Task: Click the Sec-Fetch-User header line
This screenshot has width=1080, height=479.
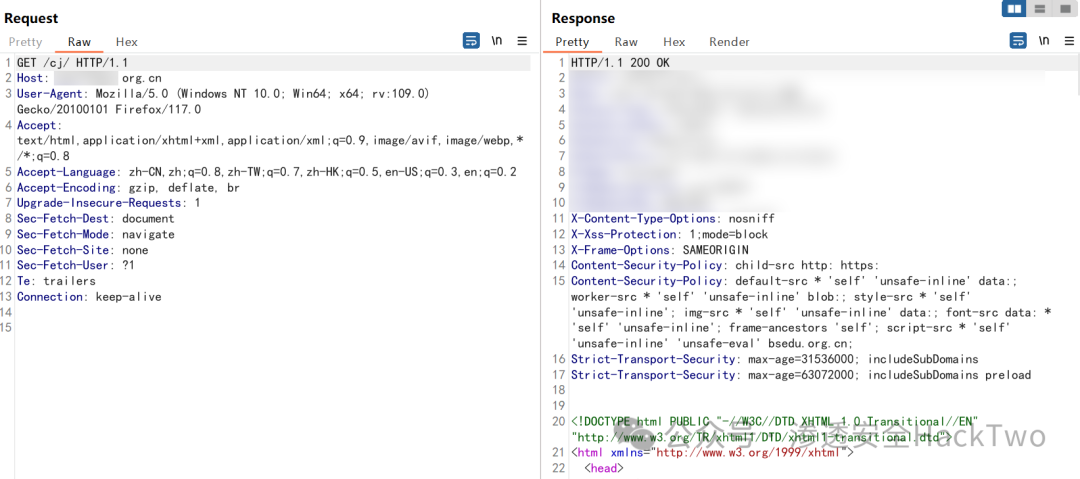Action: 76,265
